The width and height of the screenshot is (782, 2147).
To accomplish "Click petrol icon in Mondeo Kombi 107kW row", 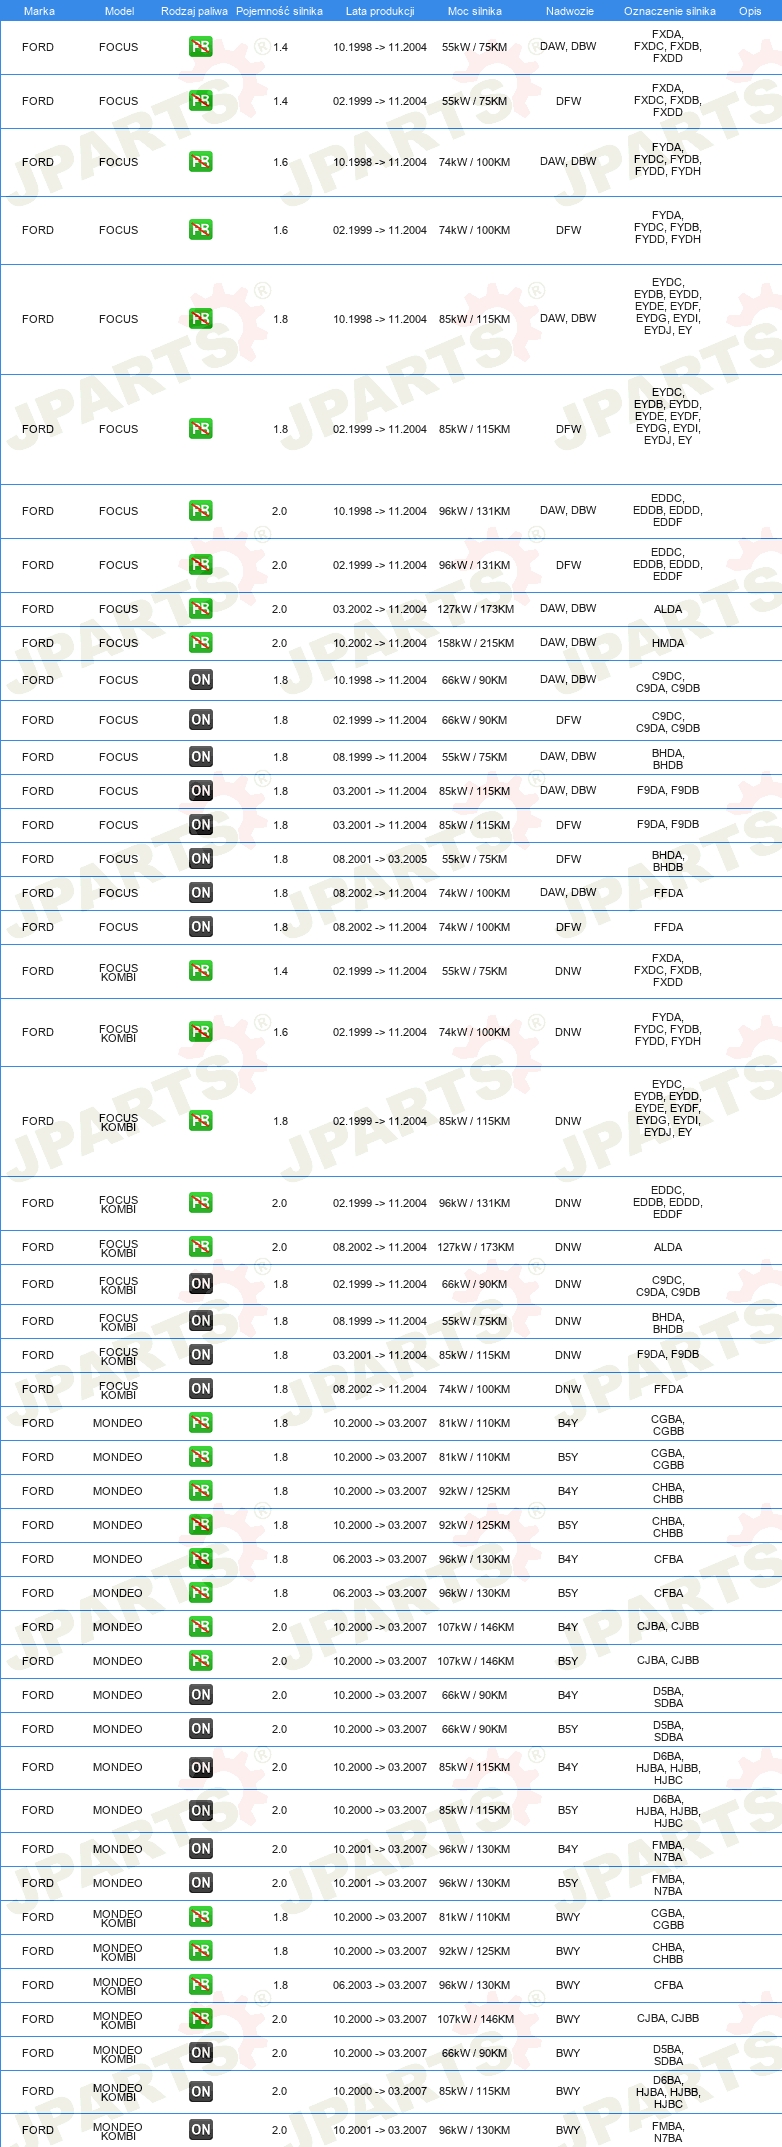I will click(201, 2019).
